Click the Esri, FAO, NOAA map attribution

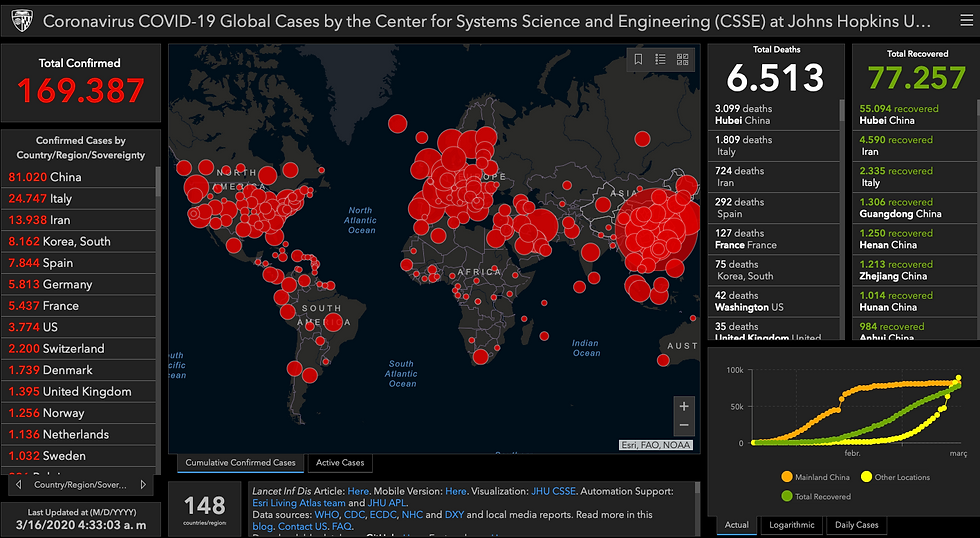pos(656,445)
